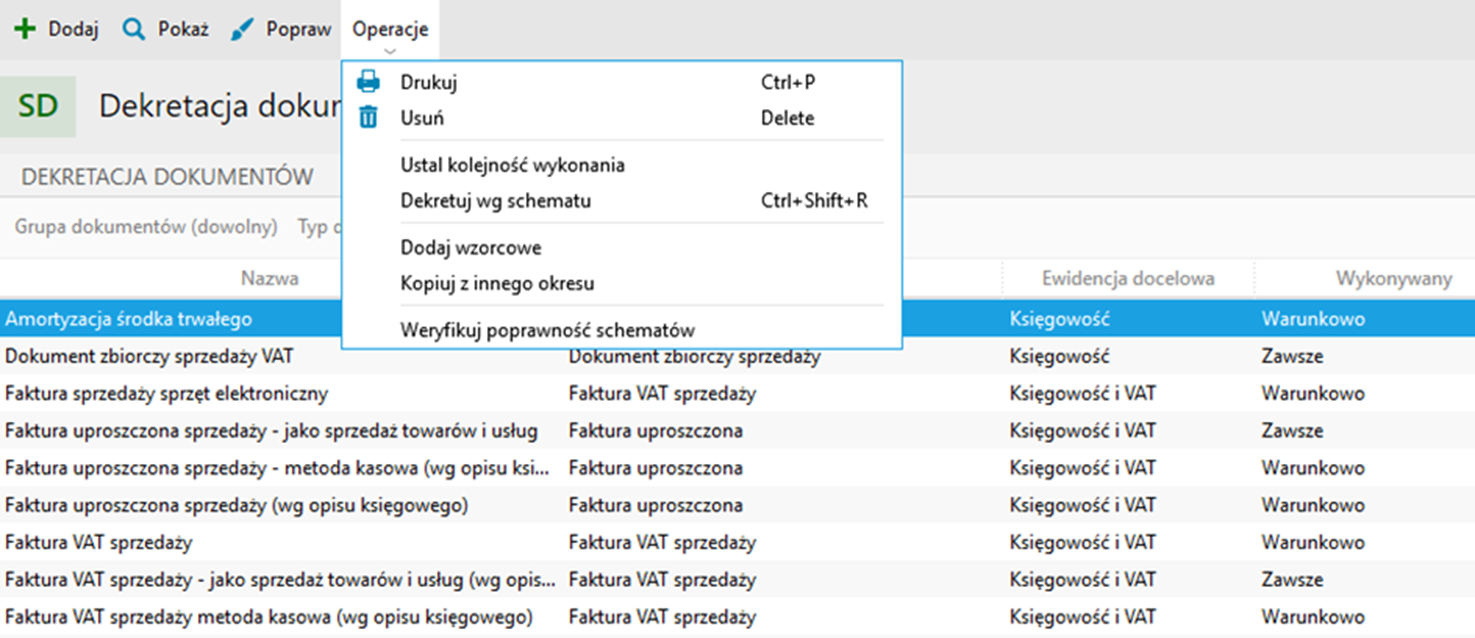Sort by Ewidencja docelowa column header
The width and height of the screenshot is (1475, 638).
[x=1128, y=279]
